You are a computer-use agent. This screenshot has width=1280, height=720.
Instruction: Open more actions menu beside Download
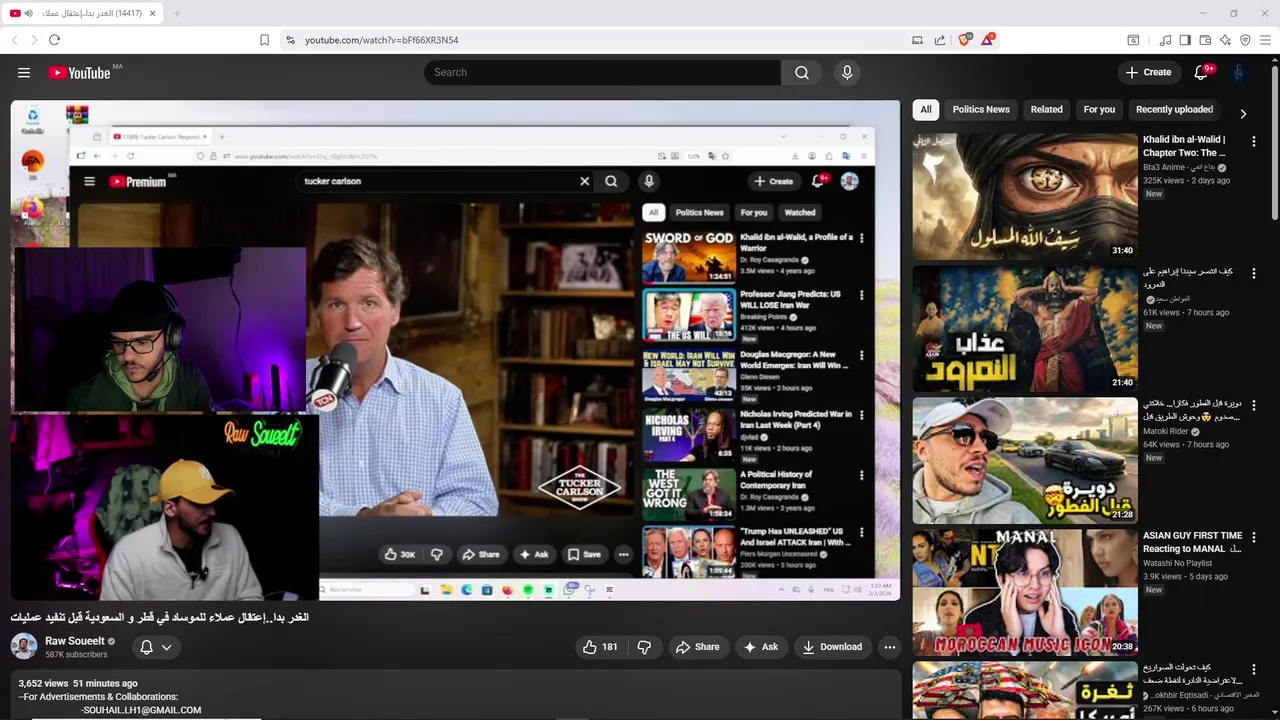click(x=889, y=647)
